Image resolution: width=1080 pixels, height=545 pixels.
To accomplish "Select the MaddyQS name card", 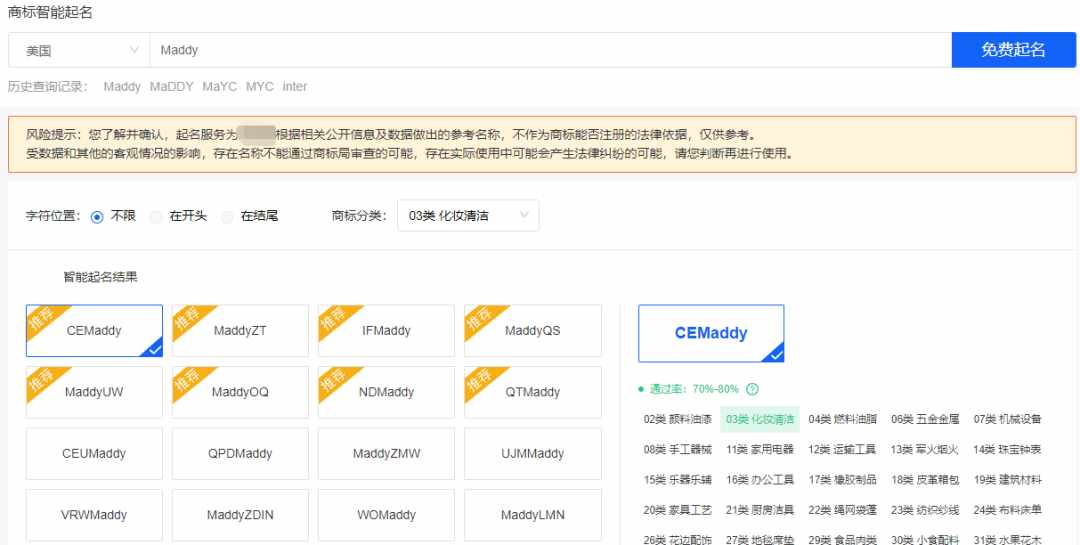I will click(532, 331).
